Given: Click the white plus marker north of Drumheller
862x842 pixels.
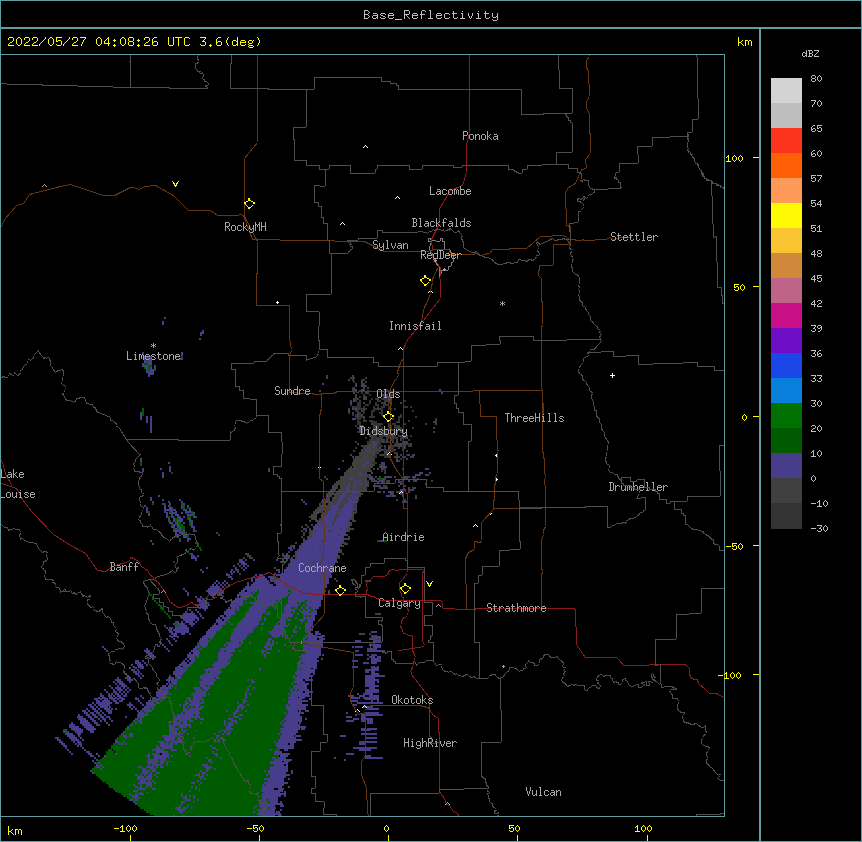Looking at the screenshot, I should [x=612, y=375].
